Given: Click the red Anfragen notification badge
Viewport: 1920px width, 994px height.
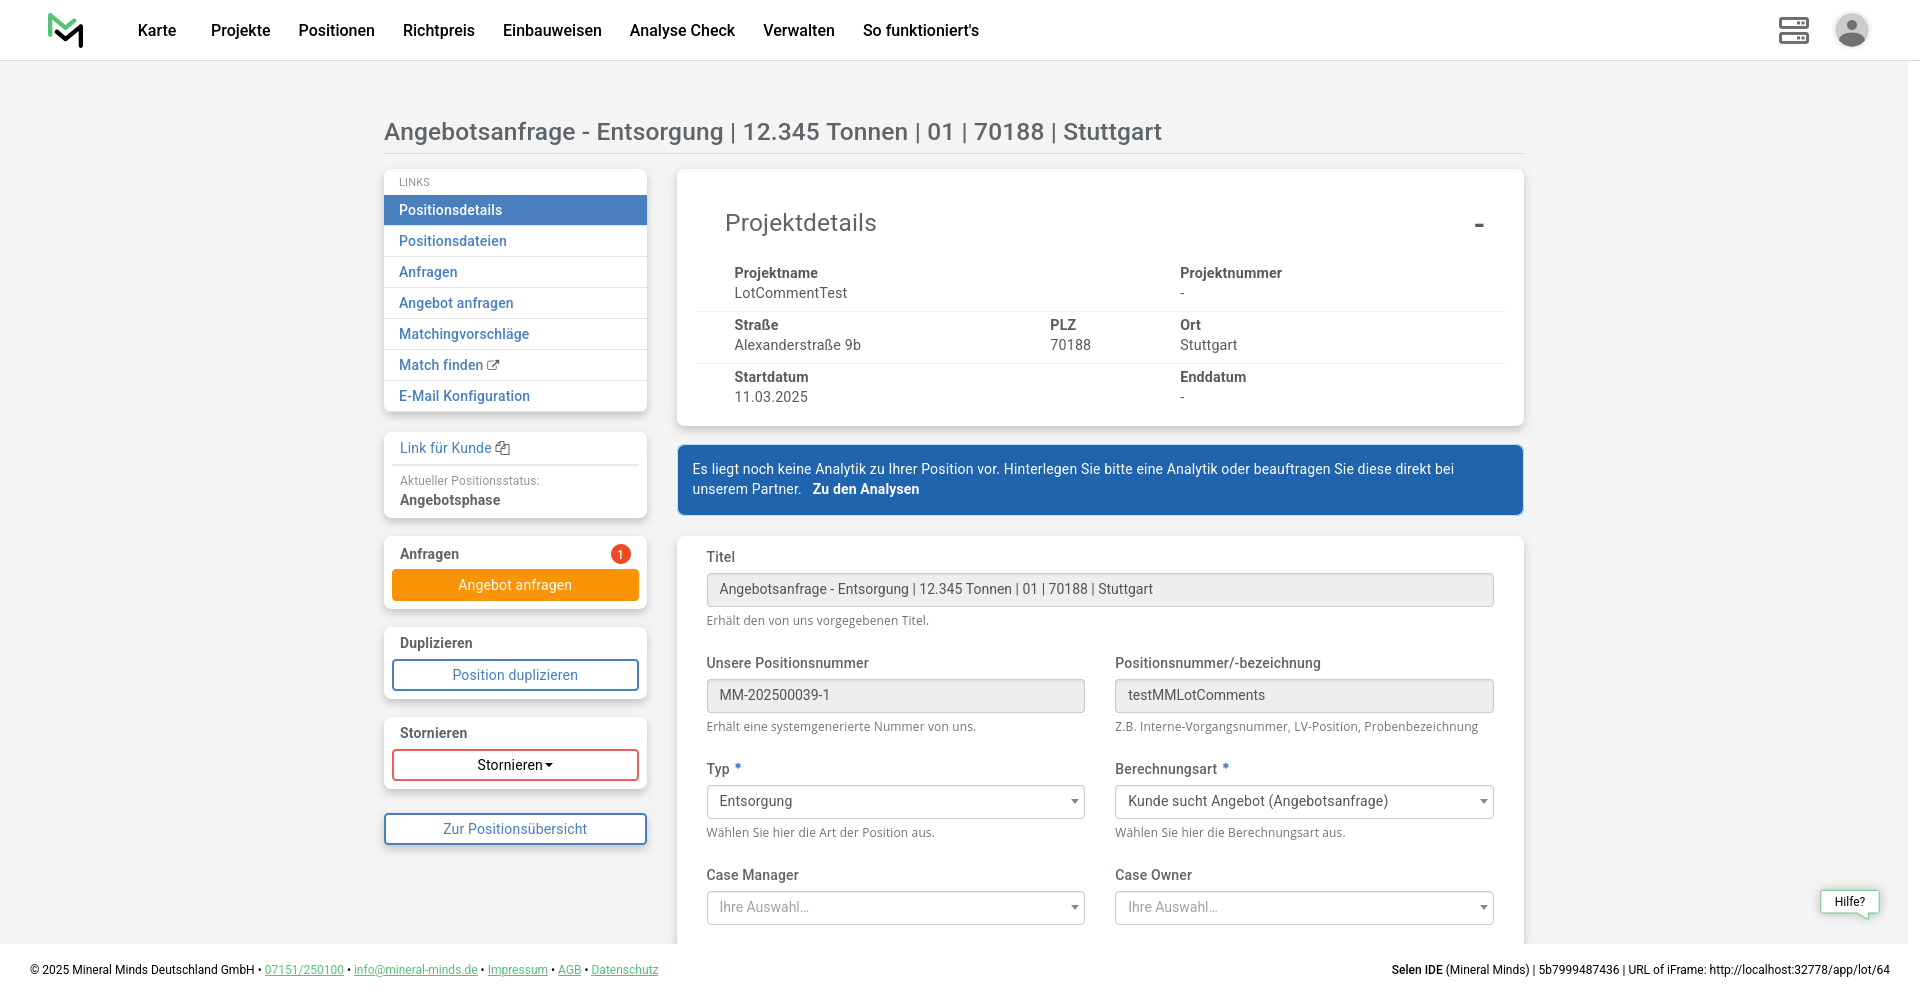Looking at the screenshot, I should tap(620, 554).
